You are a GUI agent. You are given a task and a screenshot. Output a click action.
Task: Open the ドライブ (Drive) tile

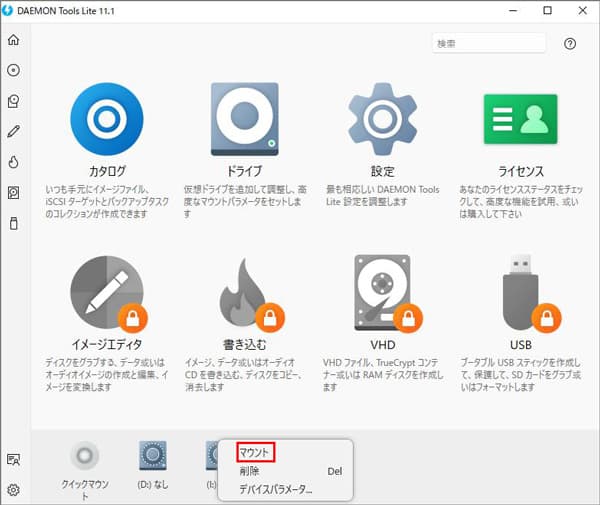[244, 120]
